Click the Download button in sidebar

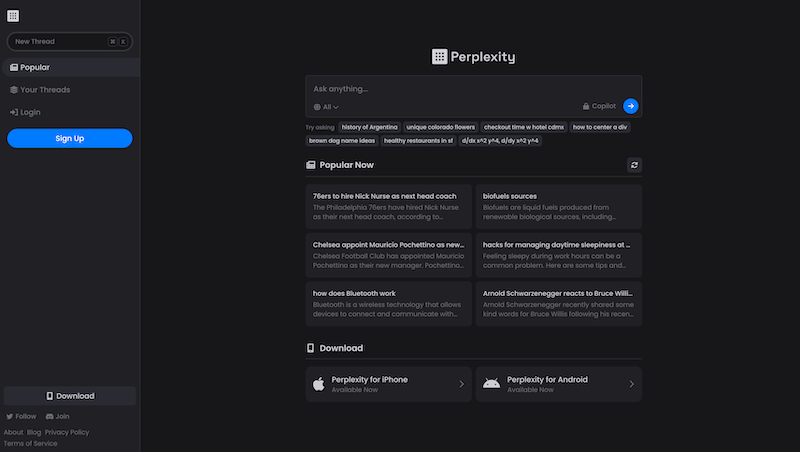pyautogui.click(x=69, y=396)
